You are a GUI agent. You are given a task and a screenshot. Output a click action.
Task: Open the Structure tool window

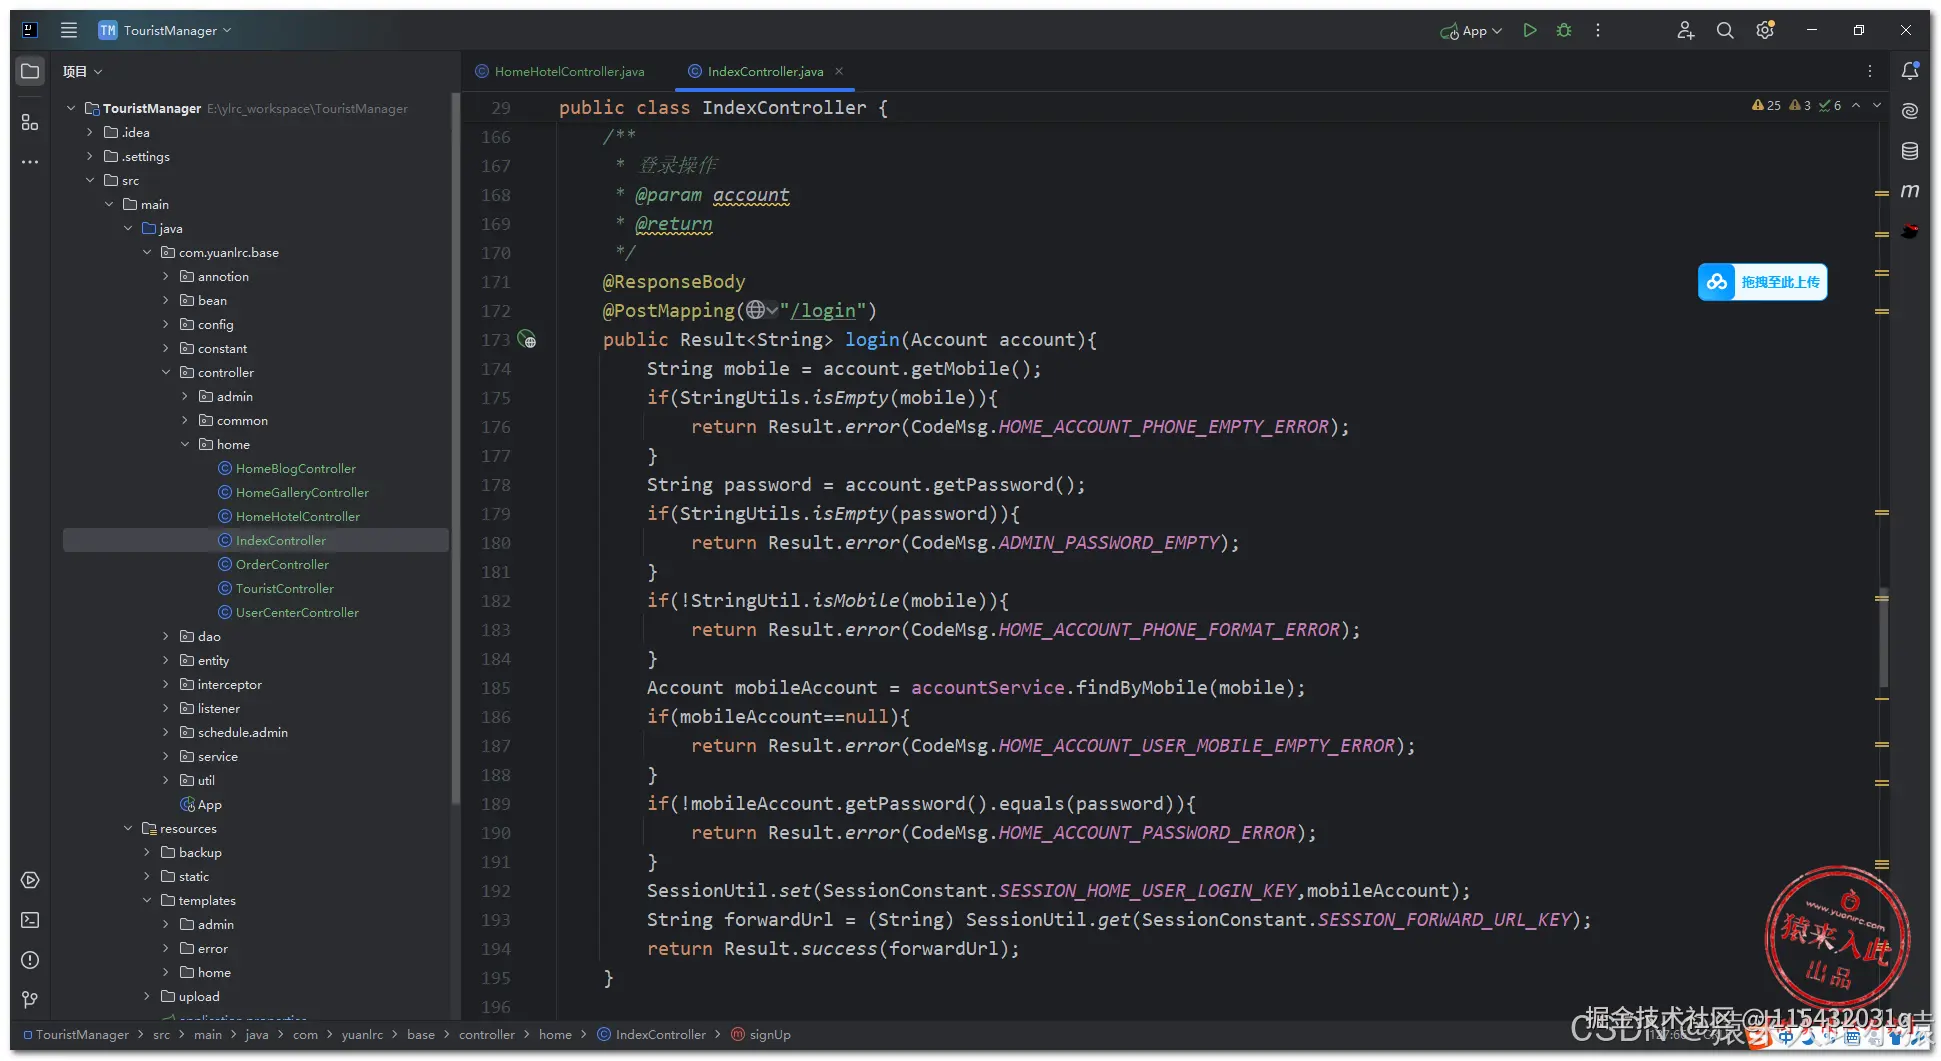point(30,122)
